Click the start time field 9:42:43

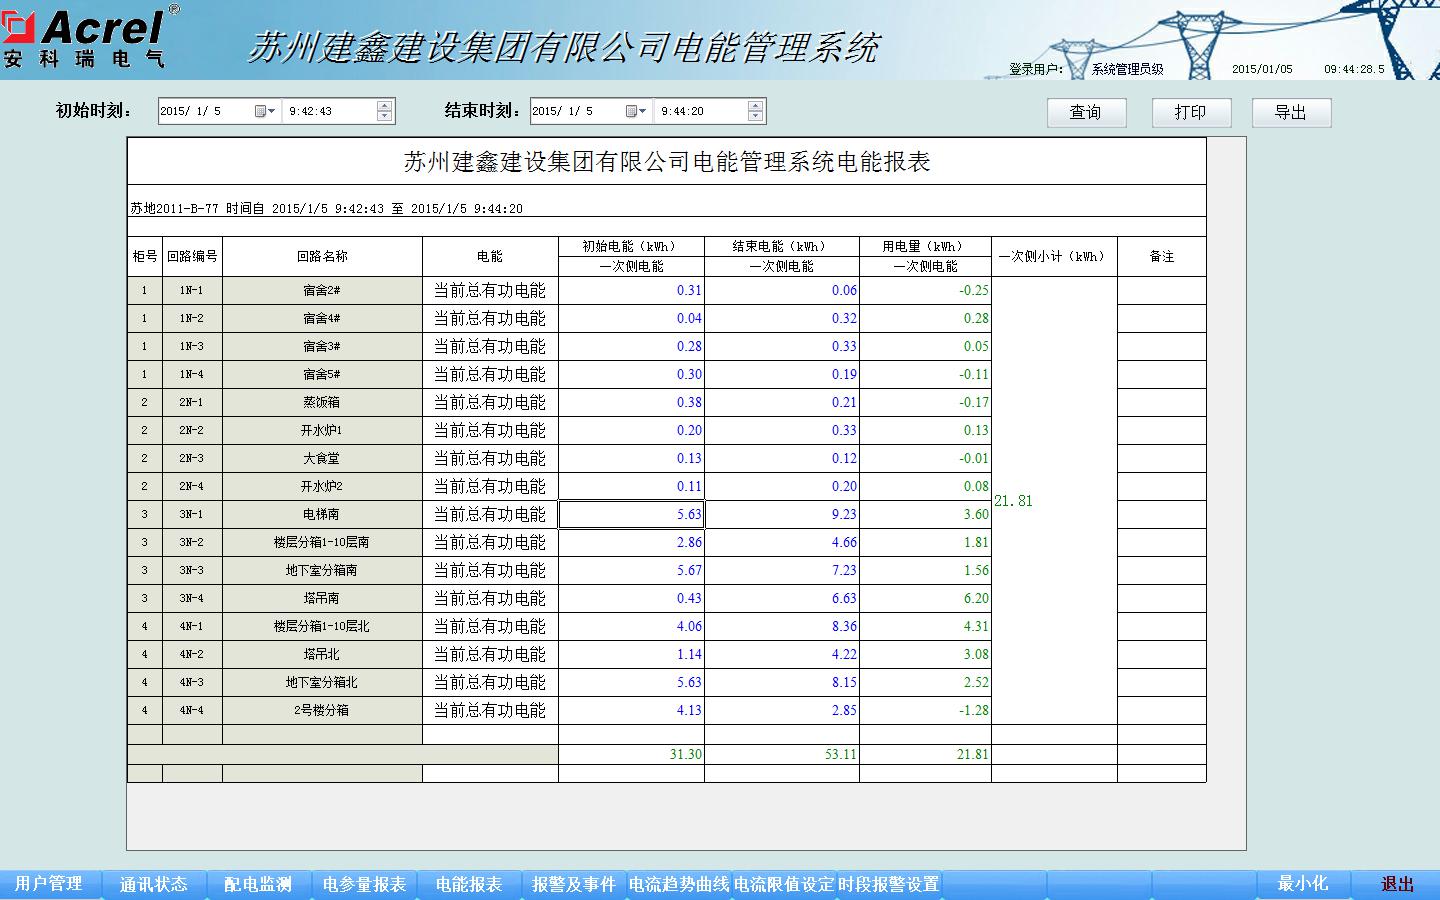pos(330,111)
